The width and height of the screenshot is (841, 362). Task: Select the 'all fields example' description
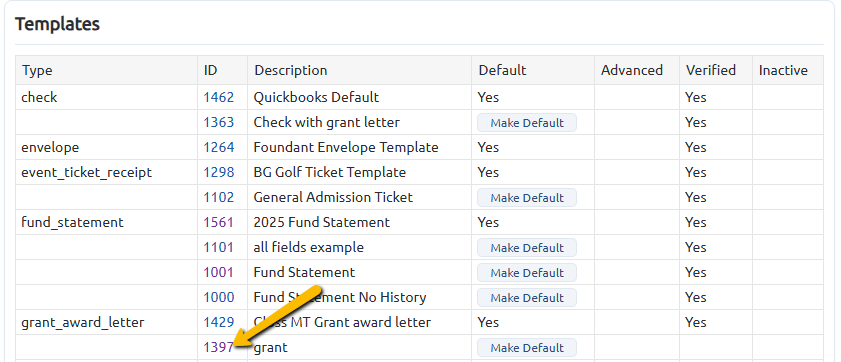pos(308,247)
